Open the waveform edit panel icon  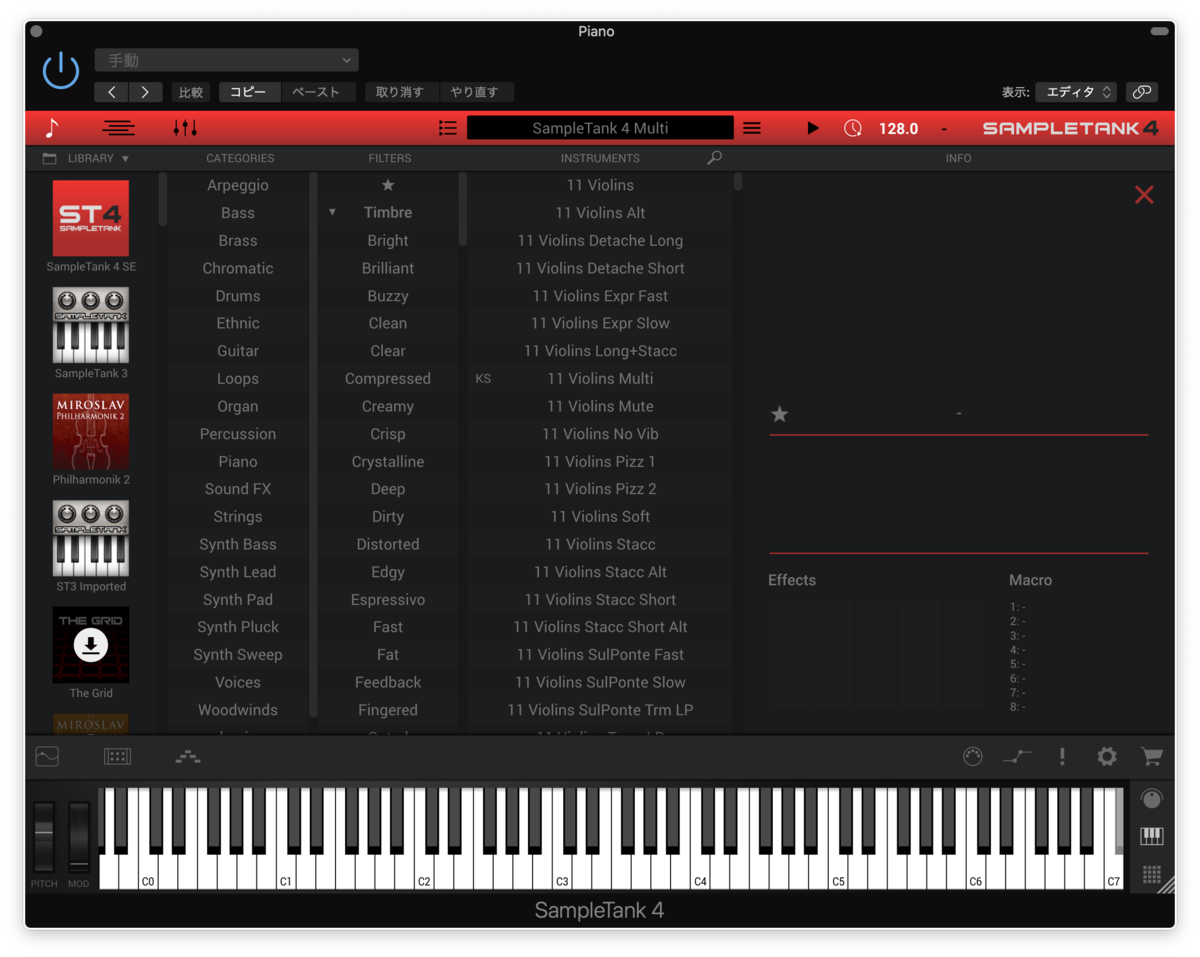point(47,757)
